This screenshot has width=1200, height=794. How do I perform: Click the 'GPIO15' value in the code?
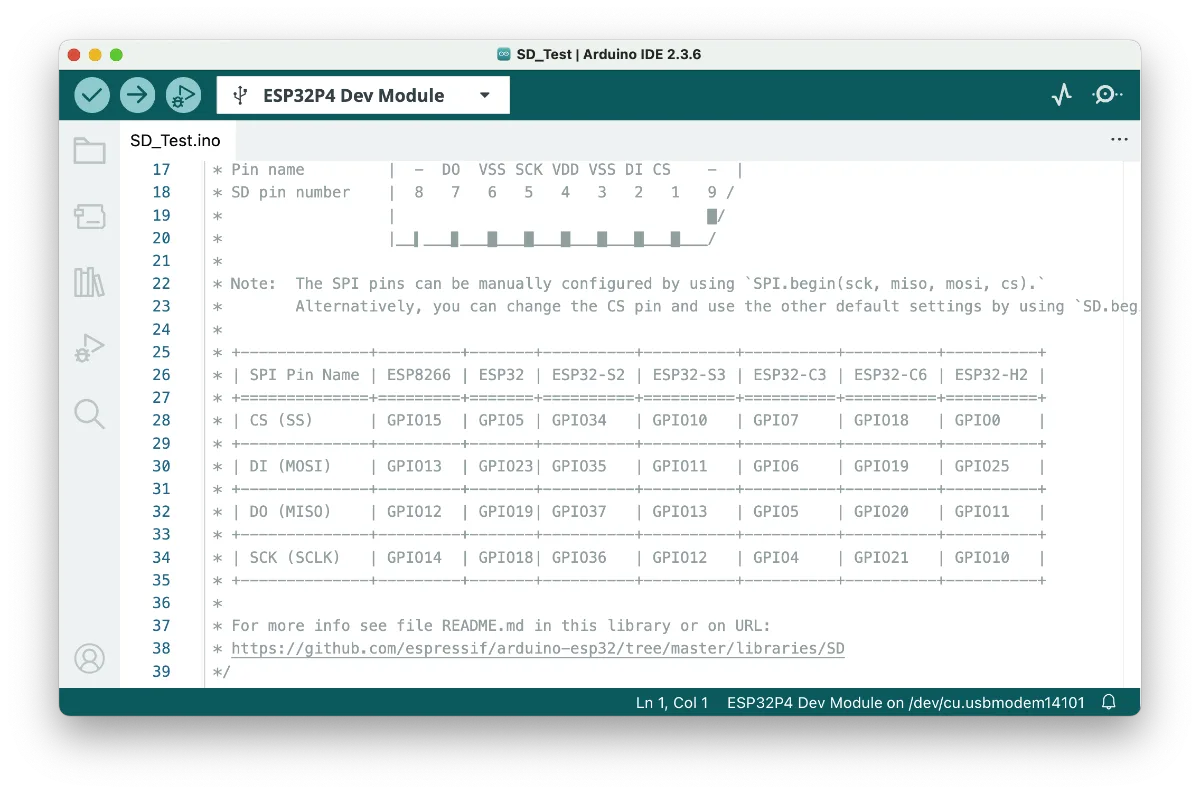pos(414,420)
